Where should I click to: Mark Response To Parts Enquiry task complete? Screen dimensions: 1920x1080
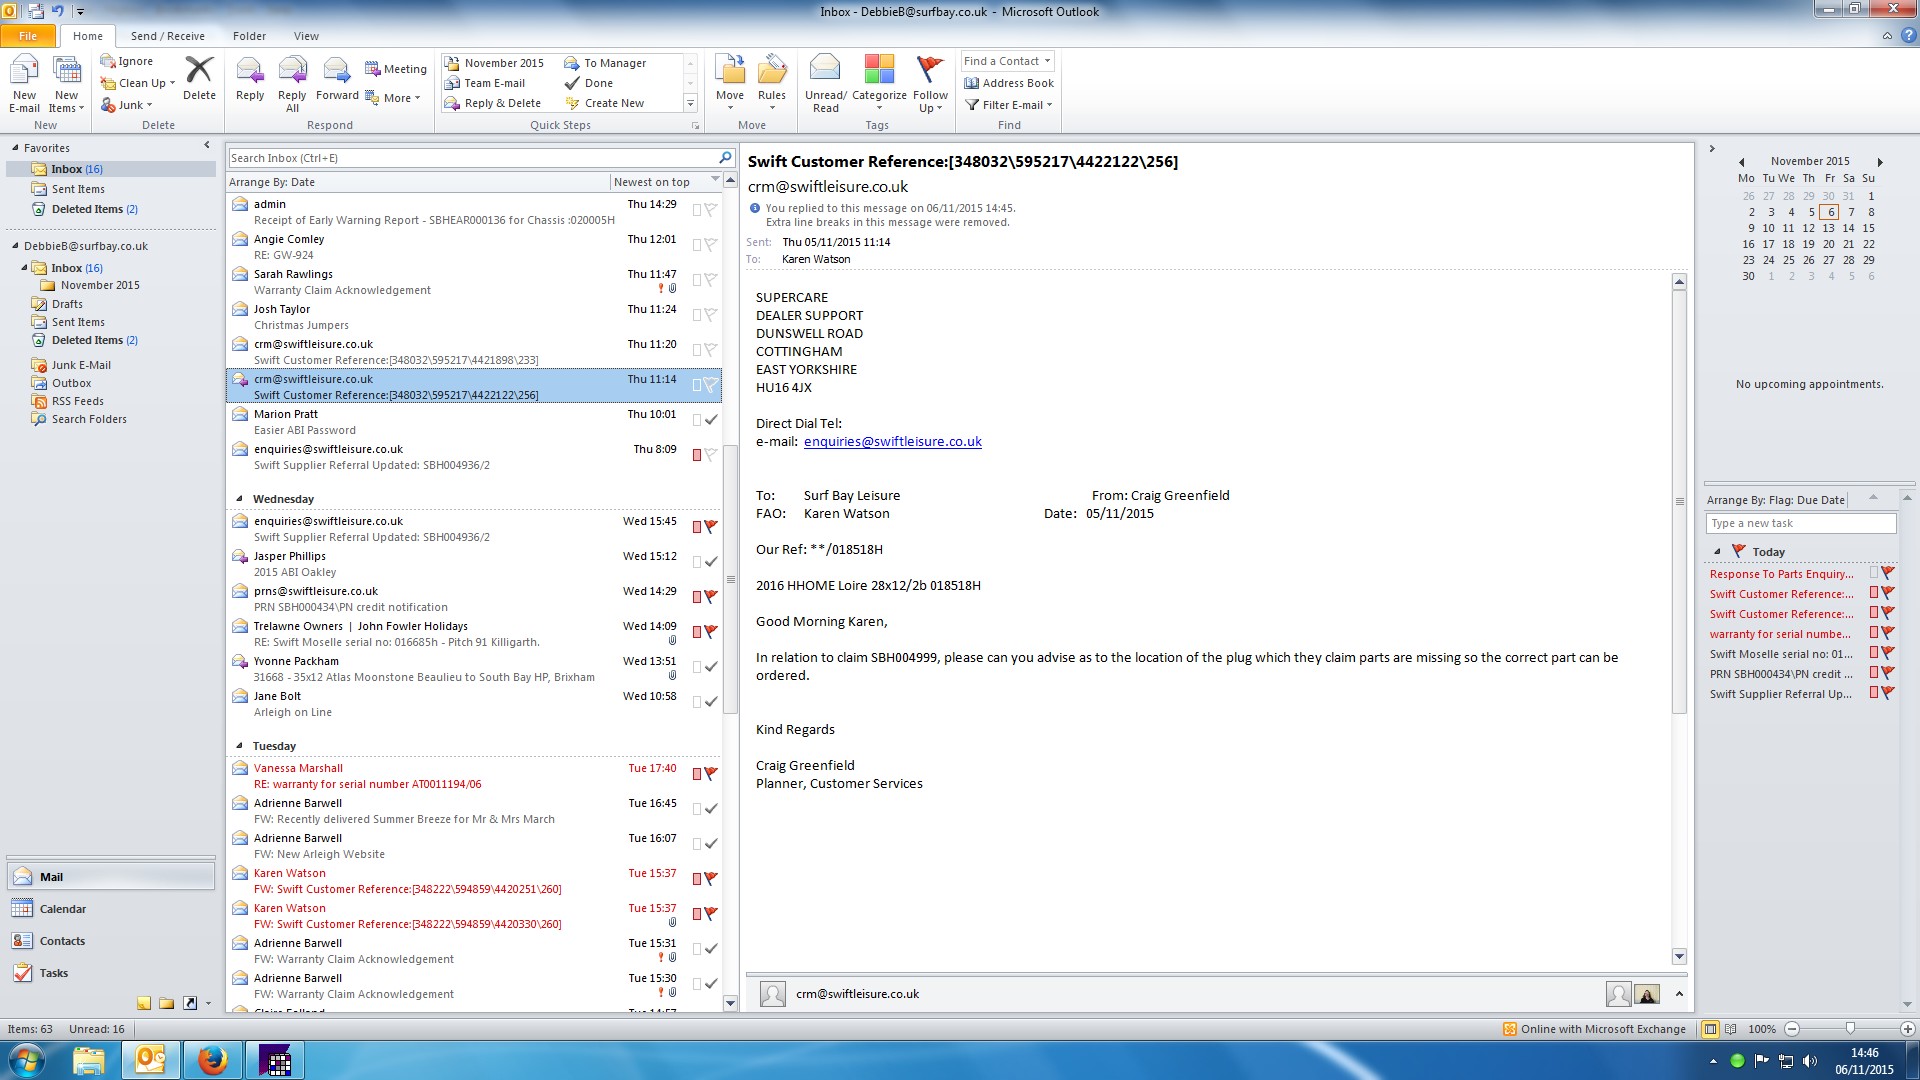tap(1888, 574)
